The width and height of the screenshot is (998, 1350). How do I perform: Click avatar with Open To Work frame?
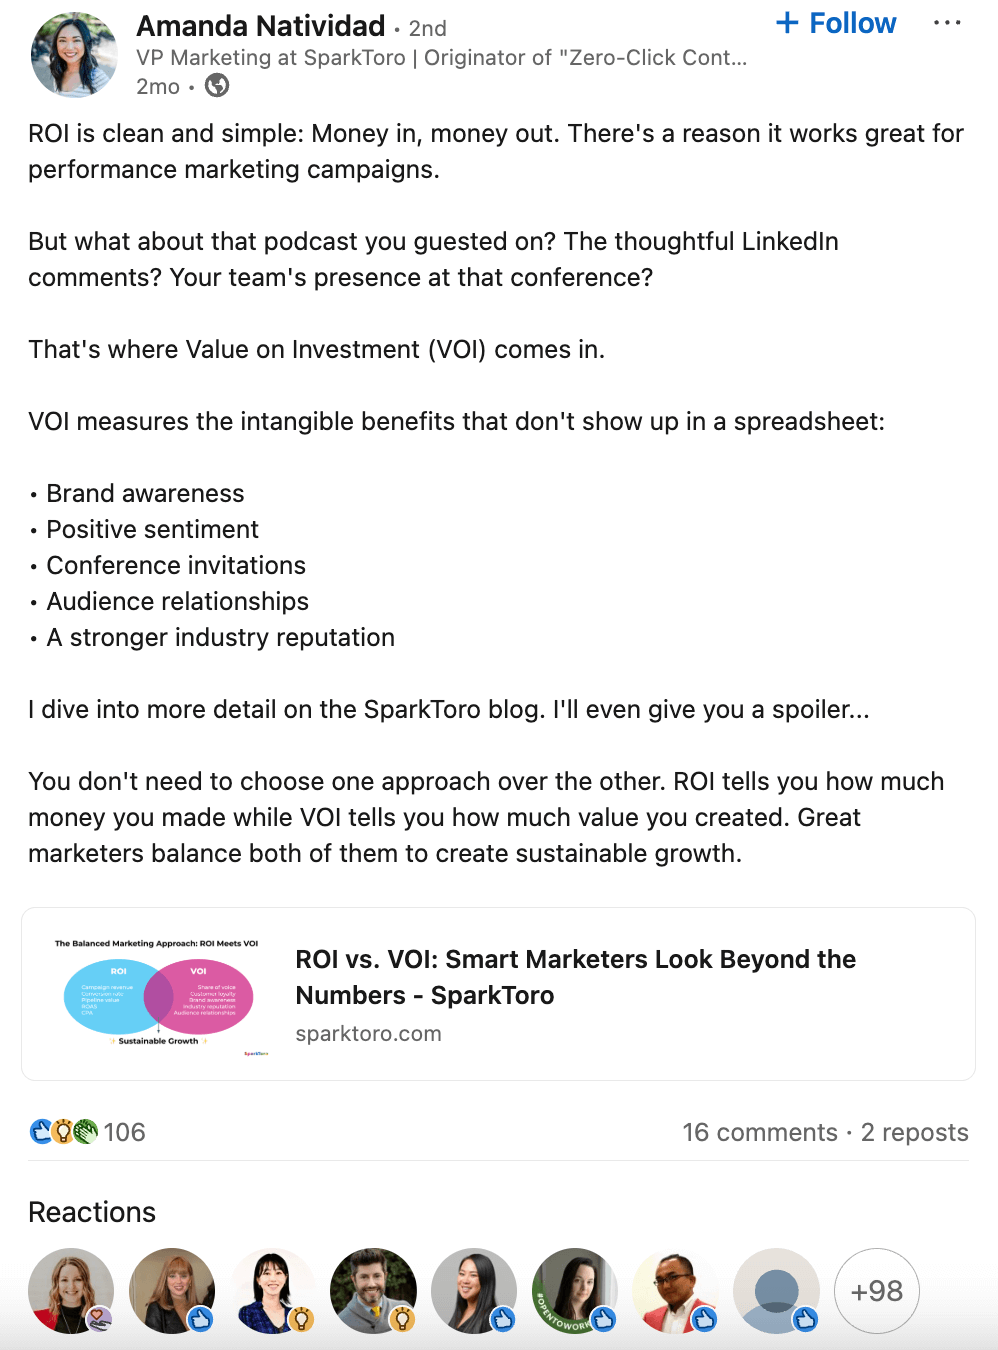point(575,1291)
